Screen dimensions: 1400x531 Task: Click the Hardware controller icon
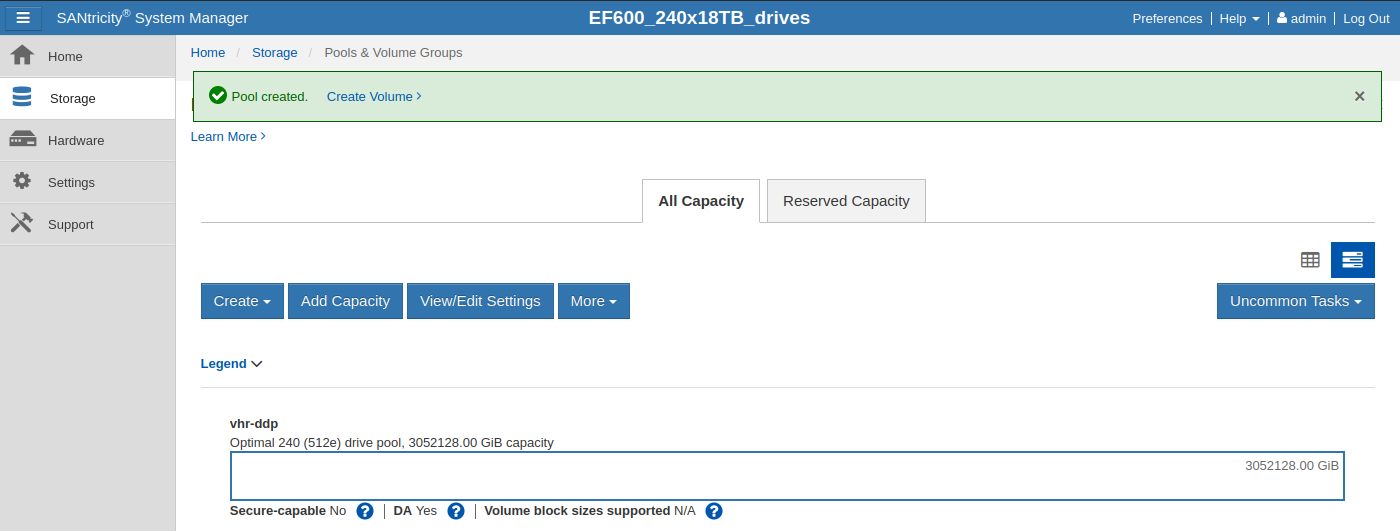coord(22,140)
